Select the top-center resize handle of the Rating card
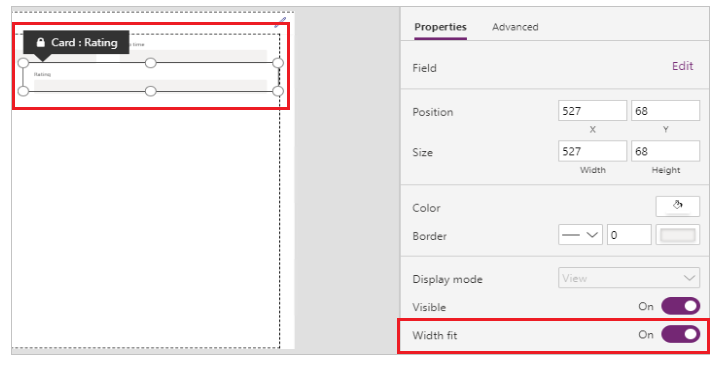Screen dimensions: 721x367 [150, 63]
